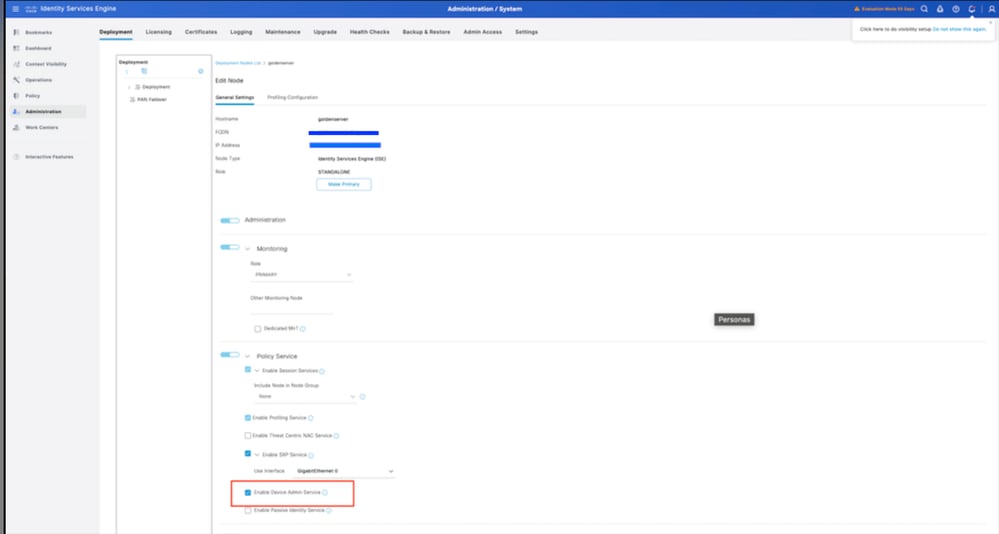Close the visibility setup popup
This screenshot has height=534, width=999.
pyautogui.click(x=991, y=23)
